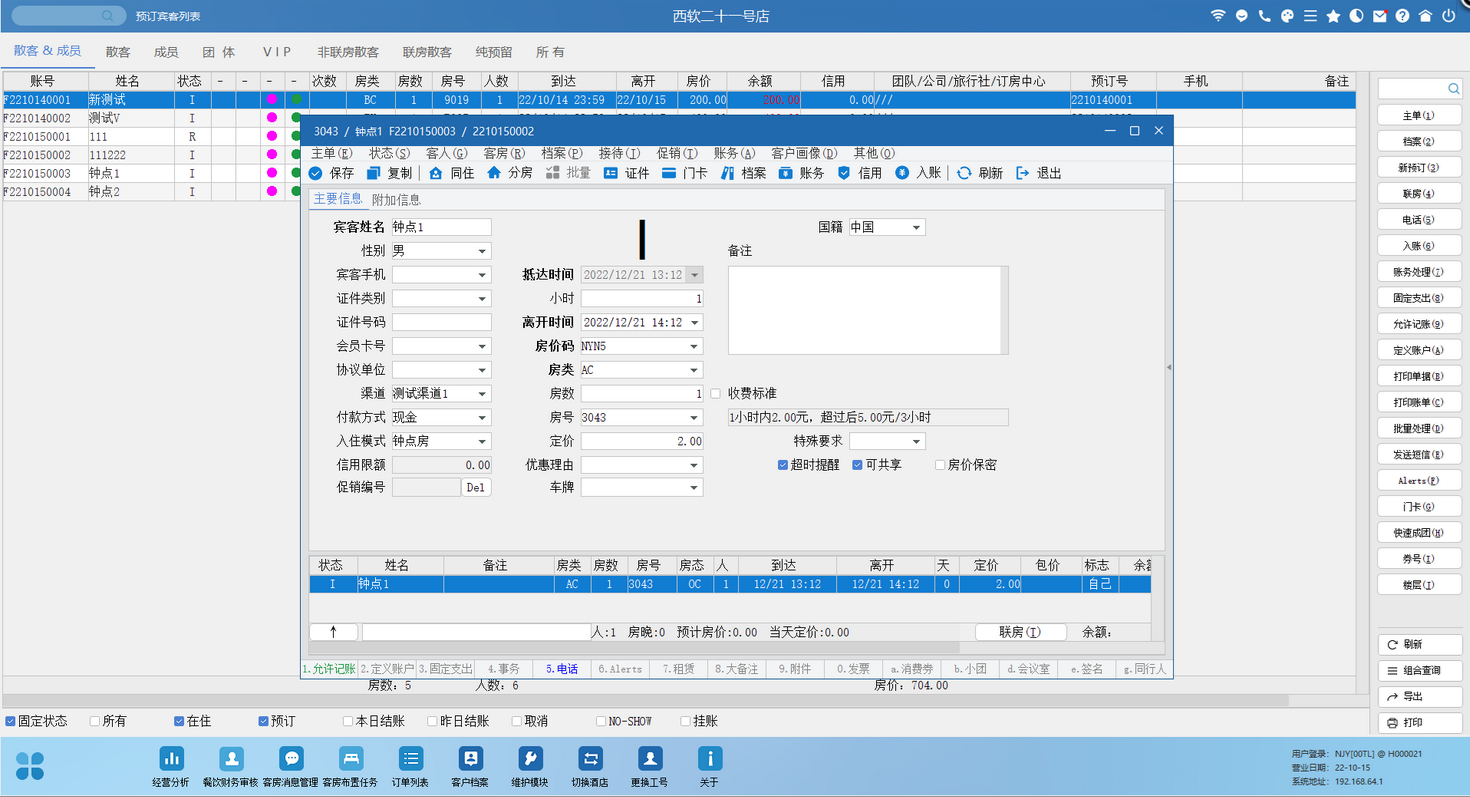Viewport: 1470px width, 797px height.
Task: Toggle the 超时提醒 checkbox
Action: coord(783,465)
